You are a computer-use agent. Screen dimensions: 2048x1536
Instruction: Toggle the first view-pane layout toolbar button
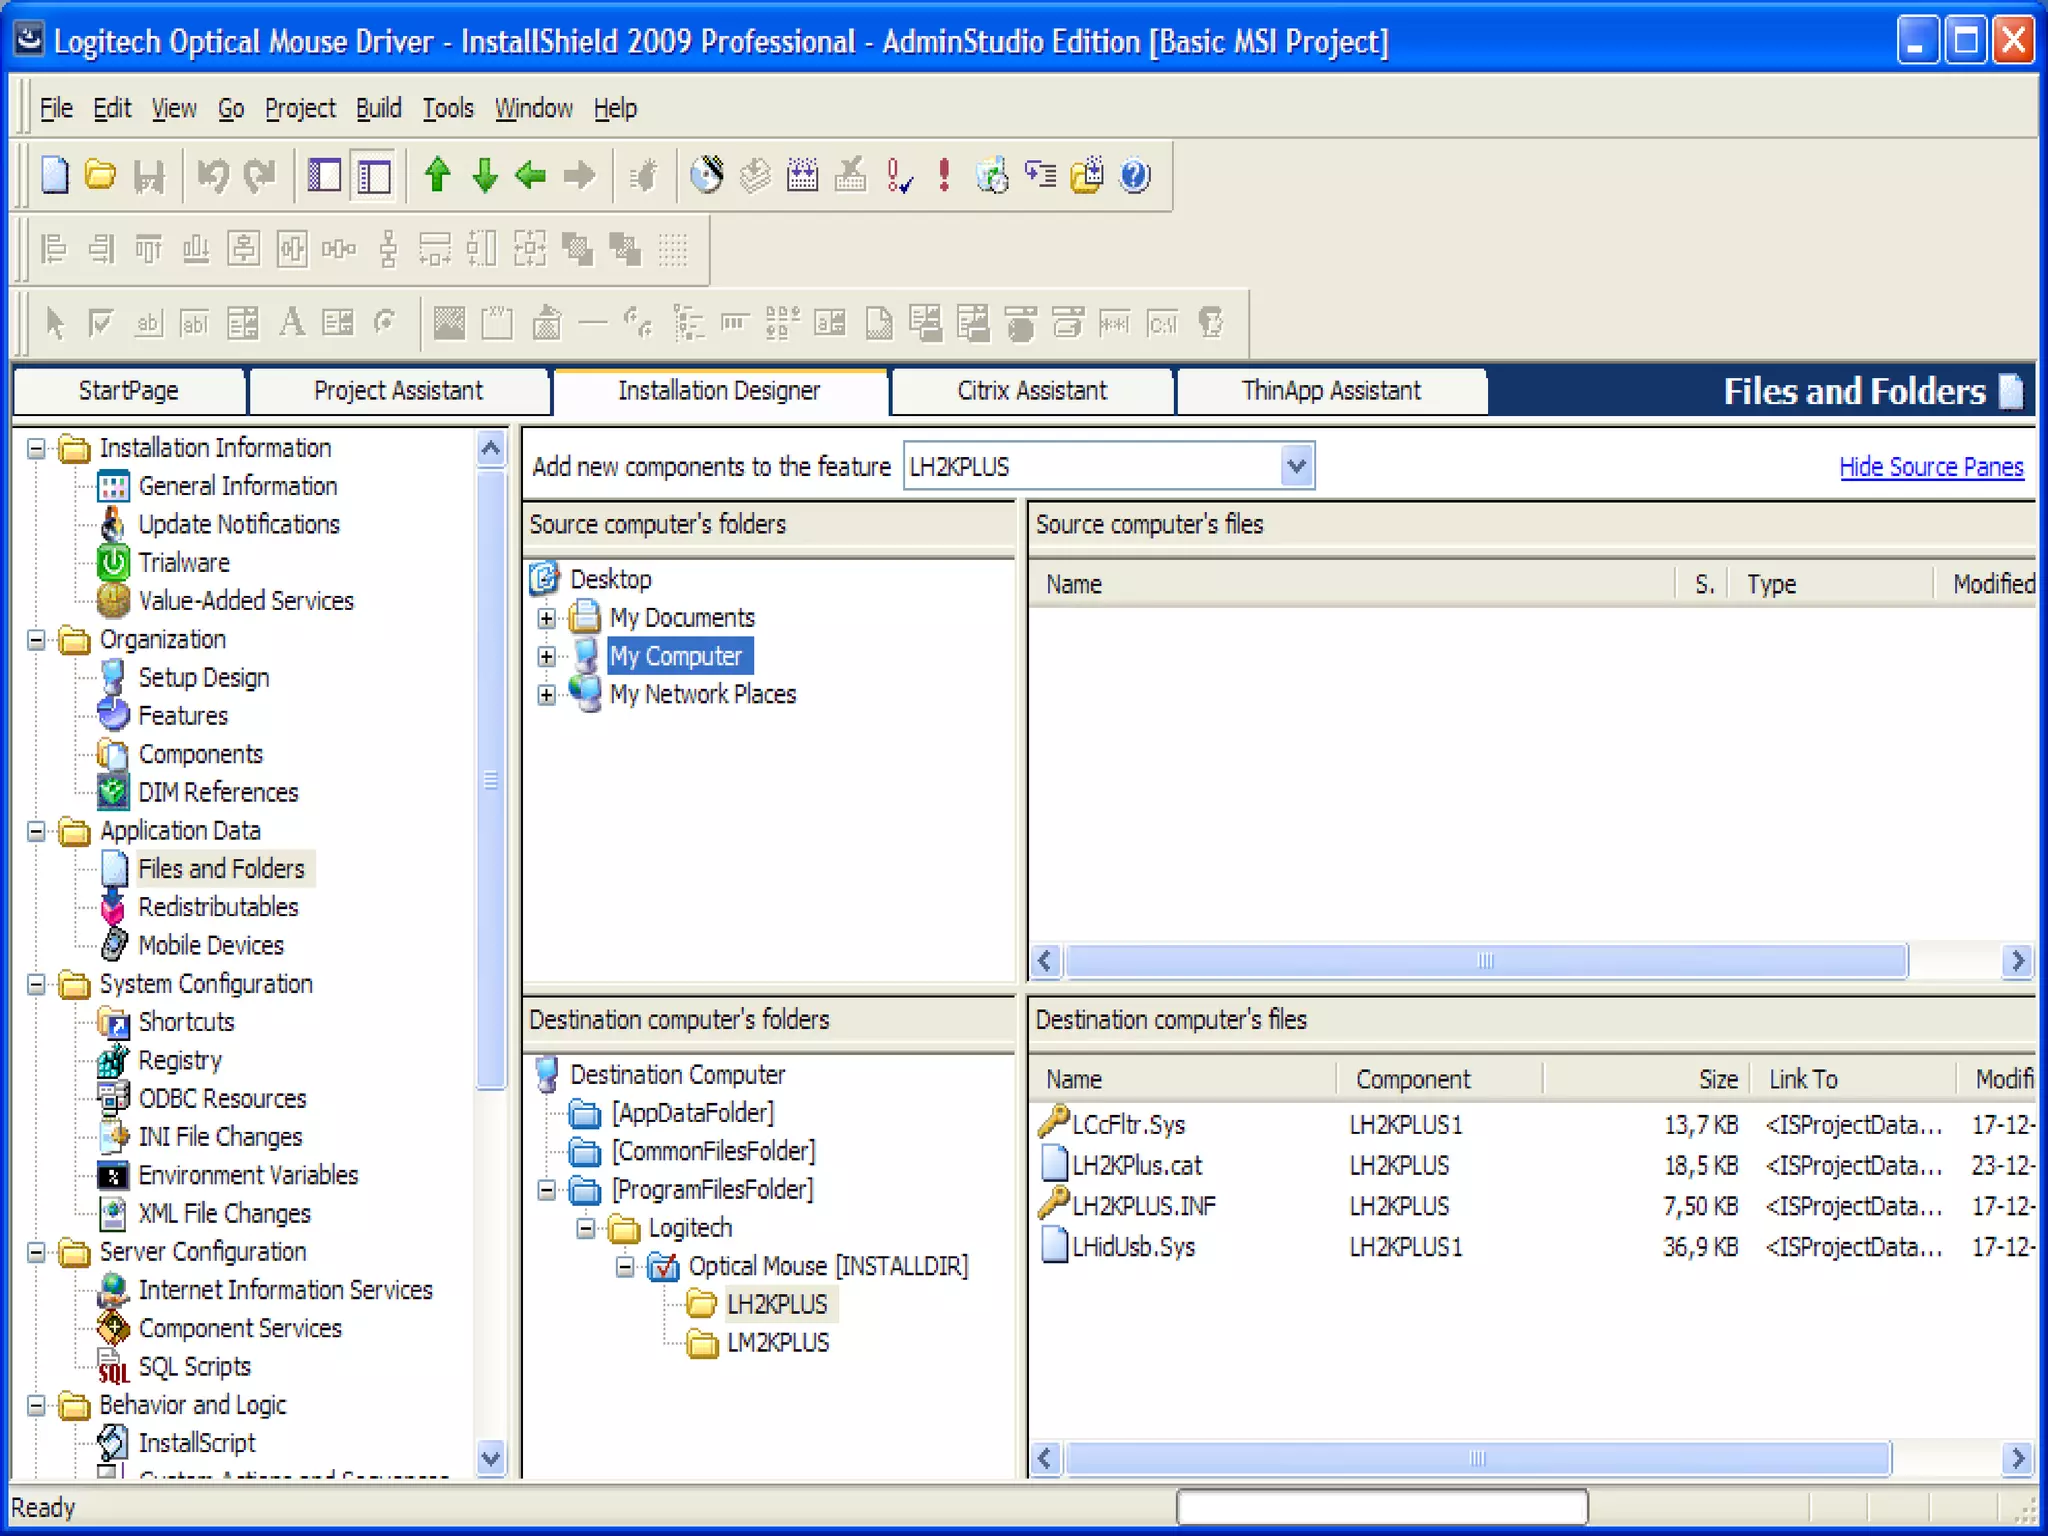point(324,176)
